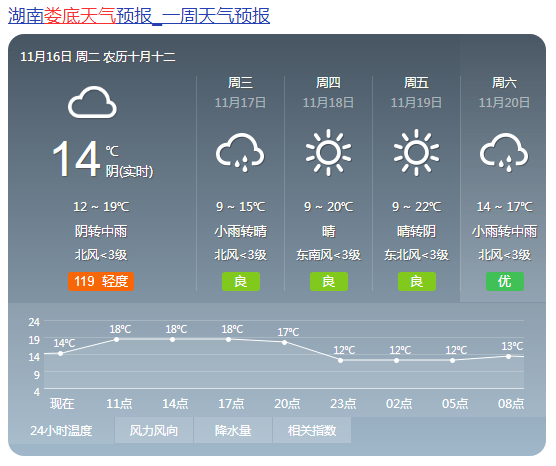The height and width of the screenshot is (466, 556).
Task: Switch to the 风力风向 tab
Action: click(154, 431)
